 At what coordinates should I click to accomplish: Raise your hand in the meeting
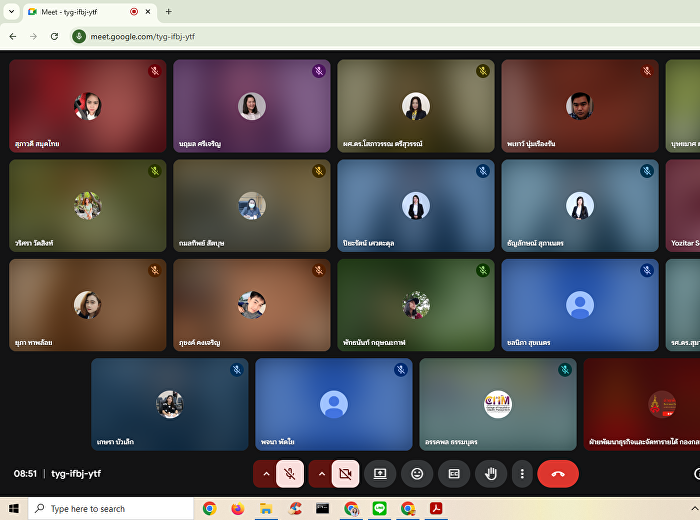point(491,474)
